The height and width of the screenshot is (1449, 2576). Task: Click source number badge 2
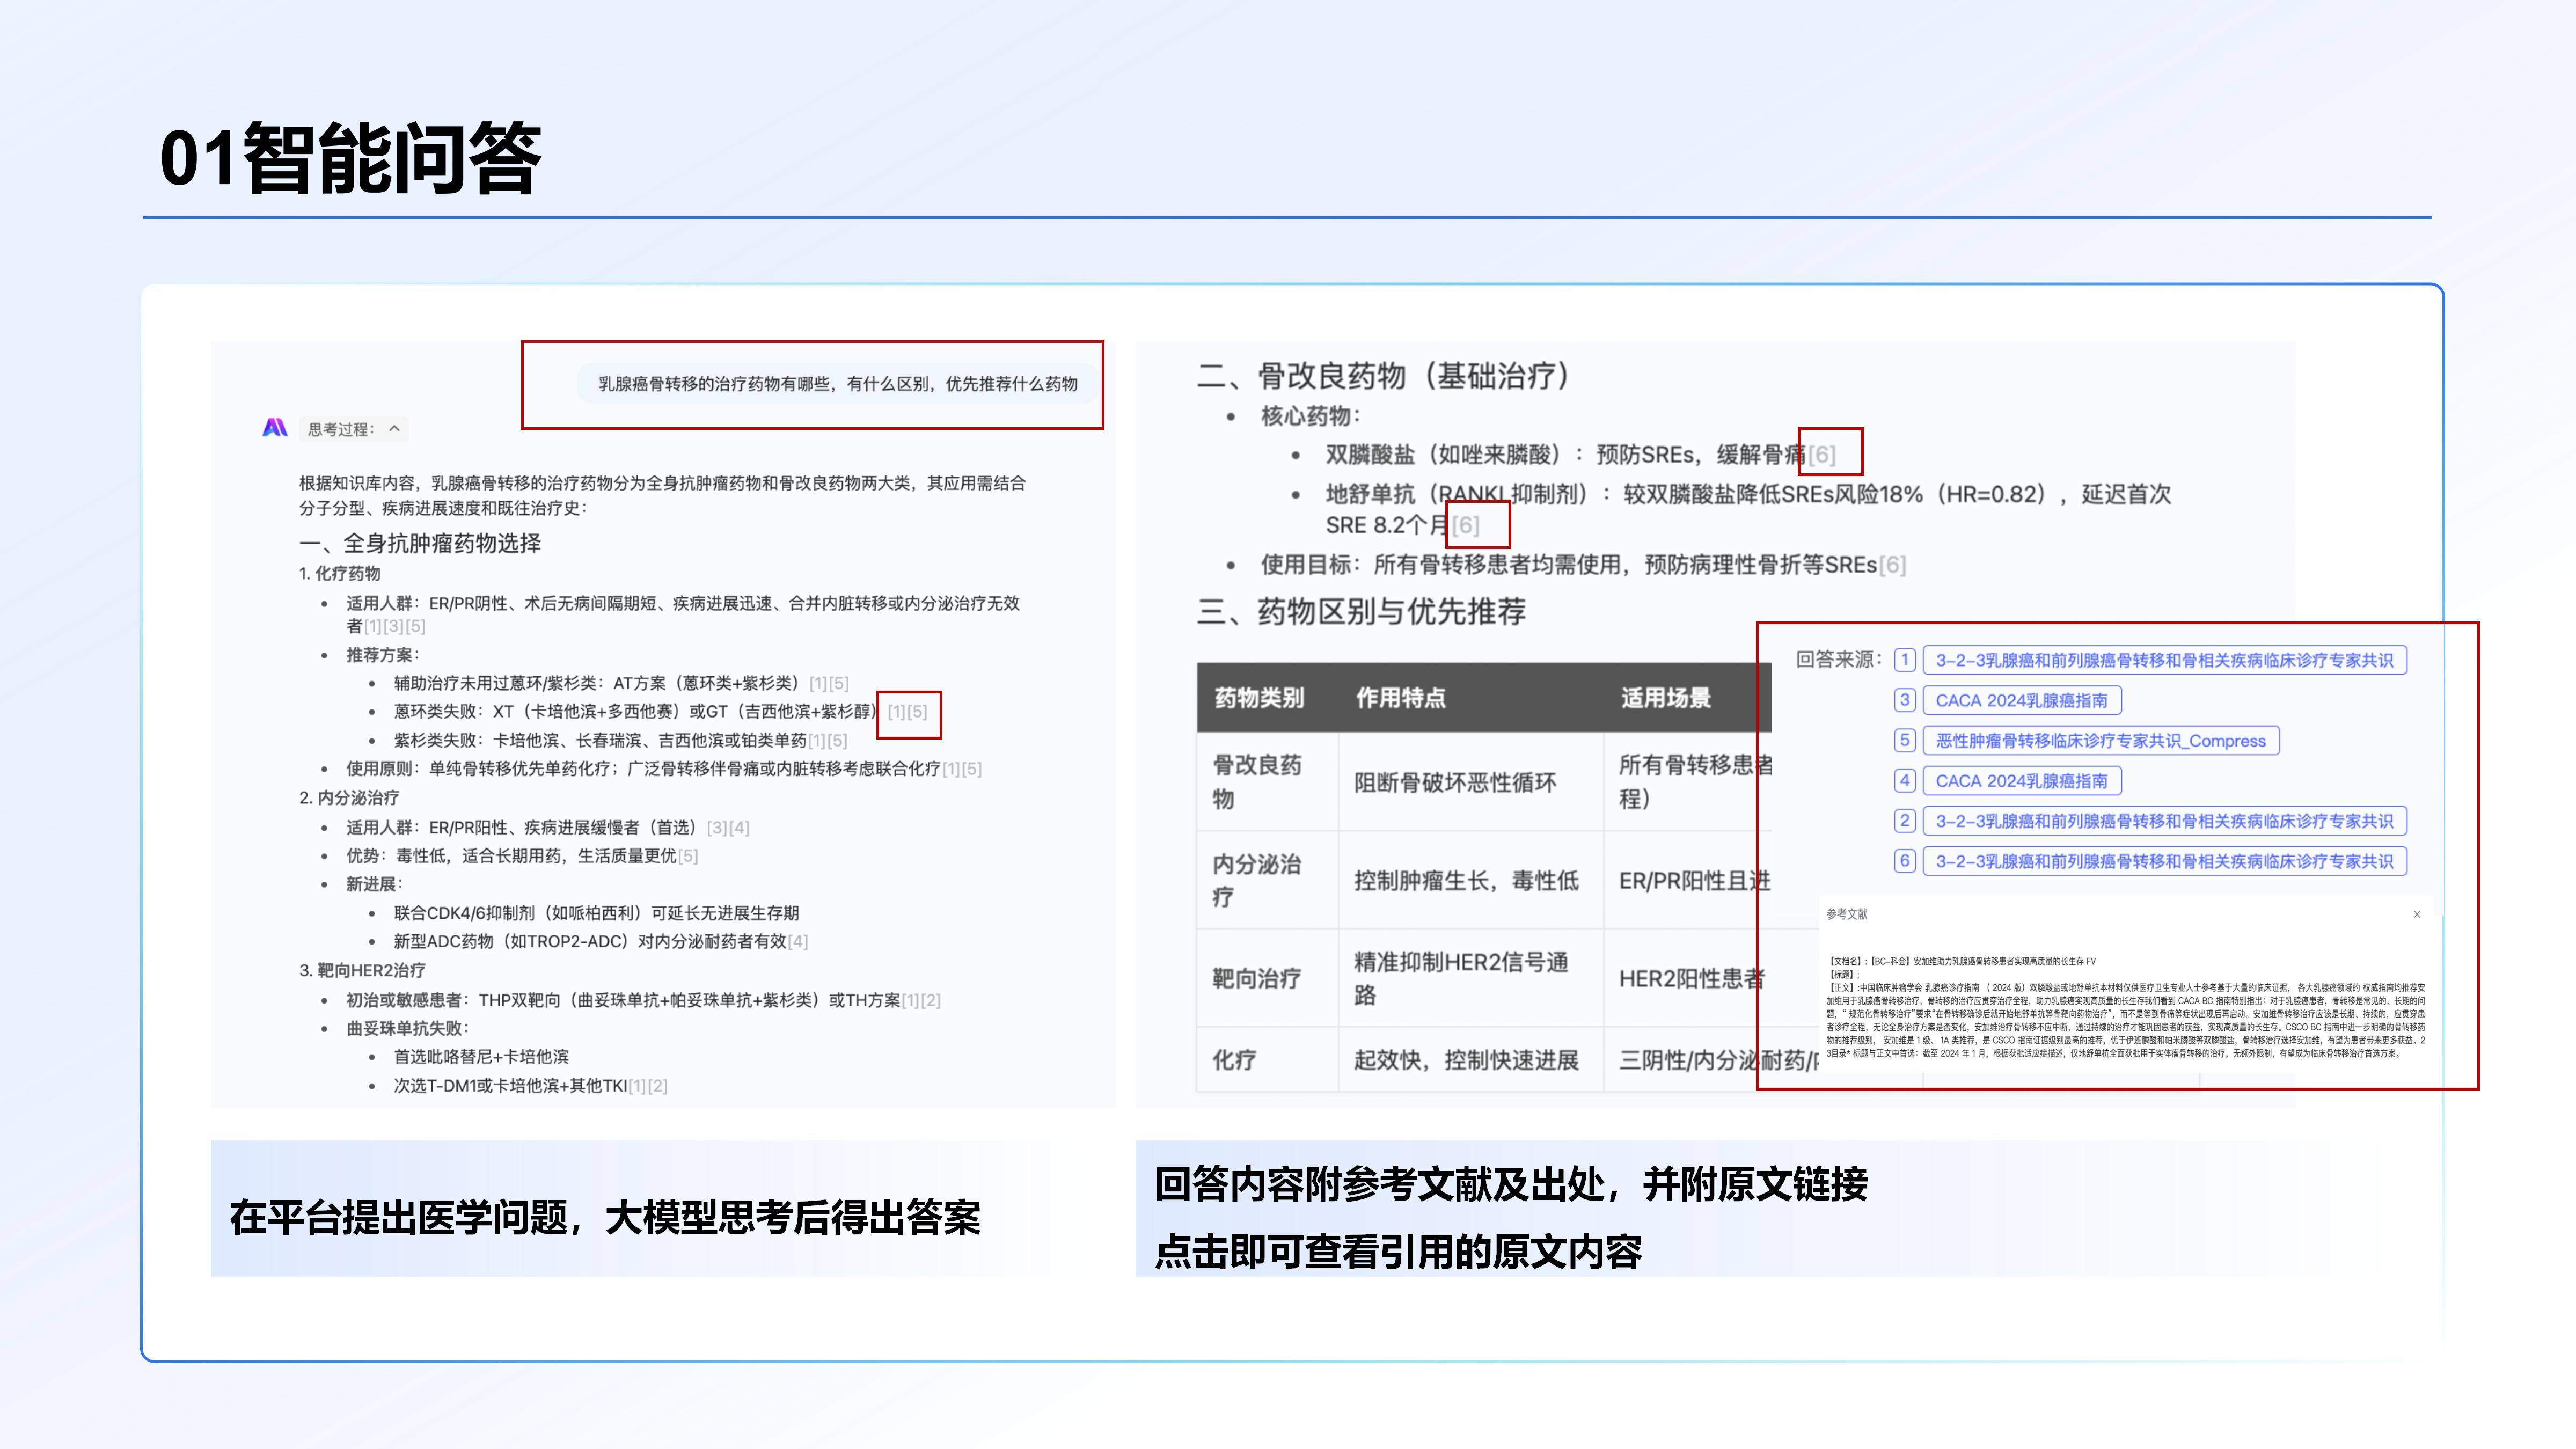tap(1906, 821)
